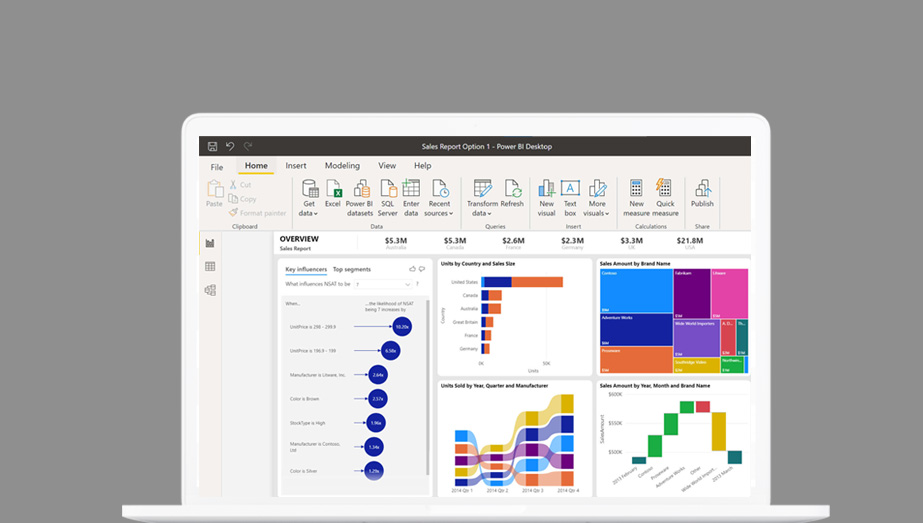
Task: Select the Contoso treemap tile
Action: click(x=636, y=291)
